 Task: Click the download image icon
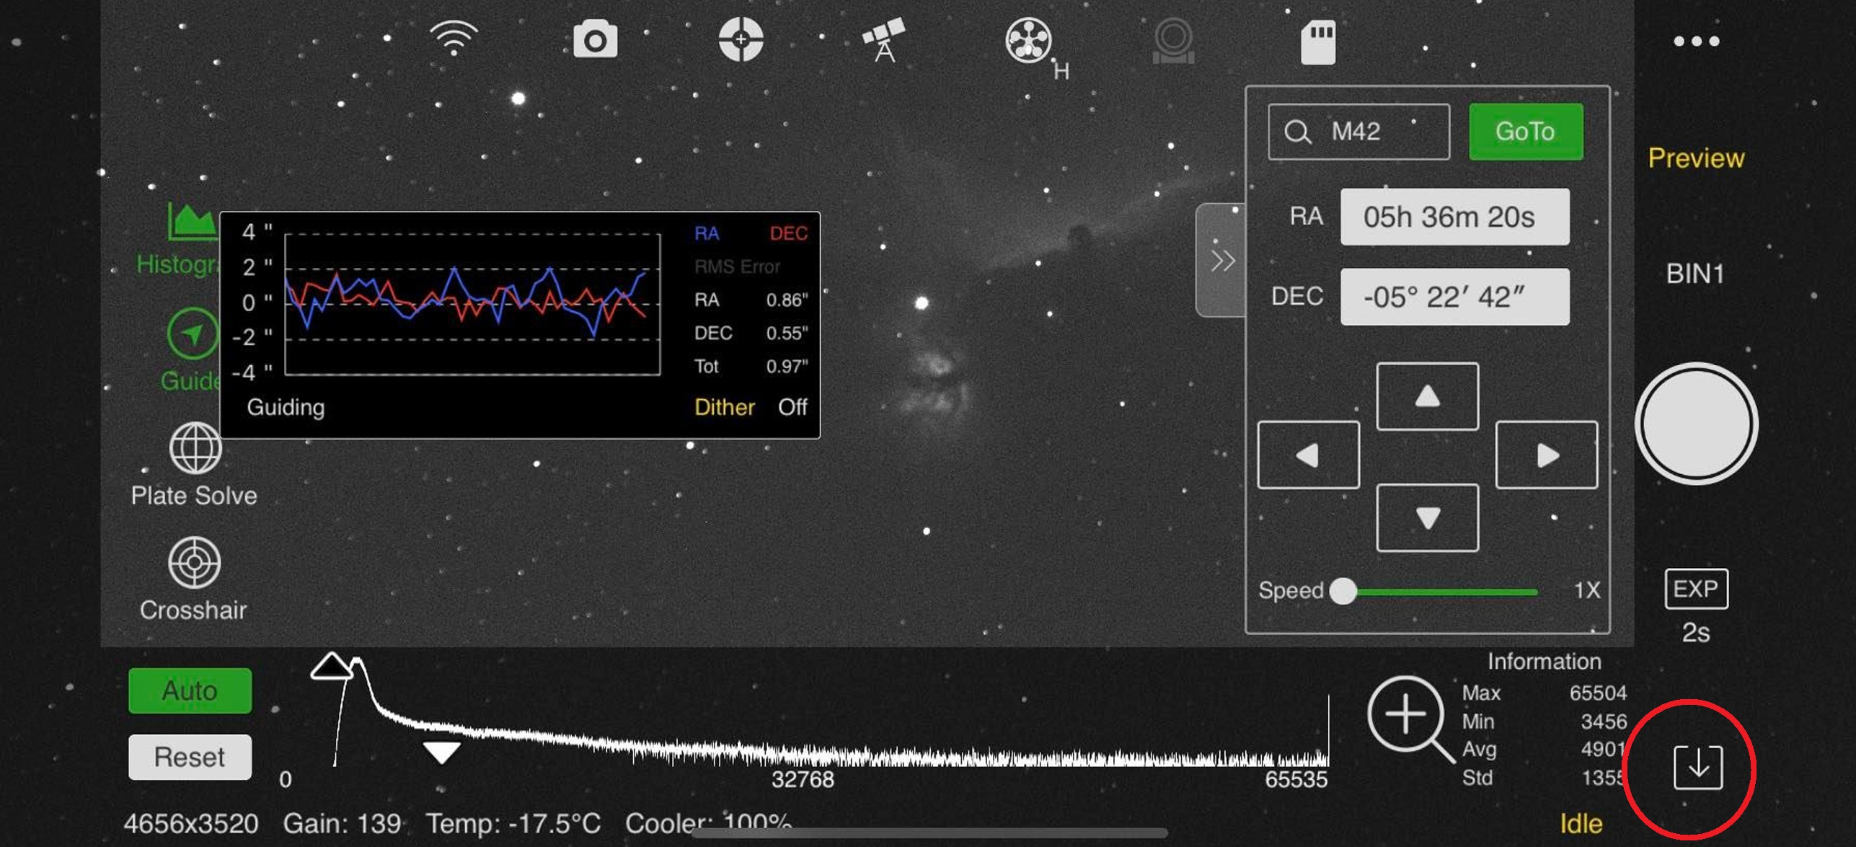(x=1698, y=767)
